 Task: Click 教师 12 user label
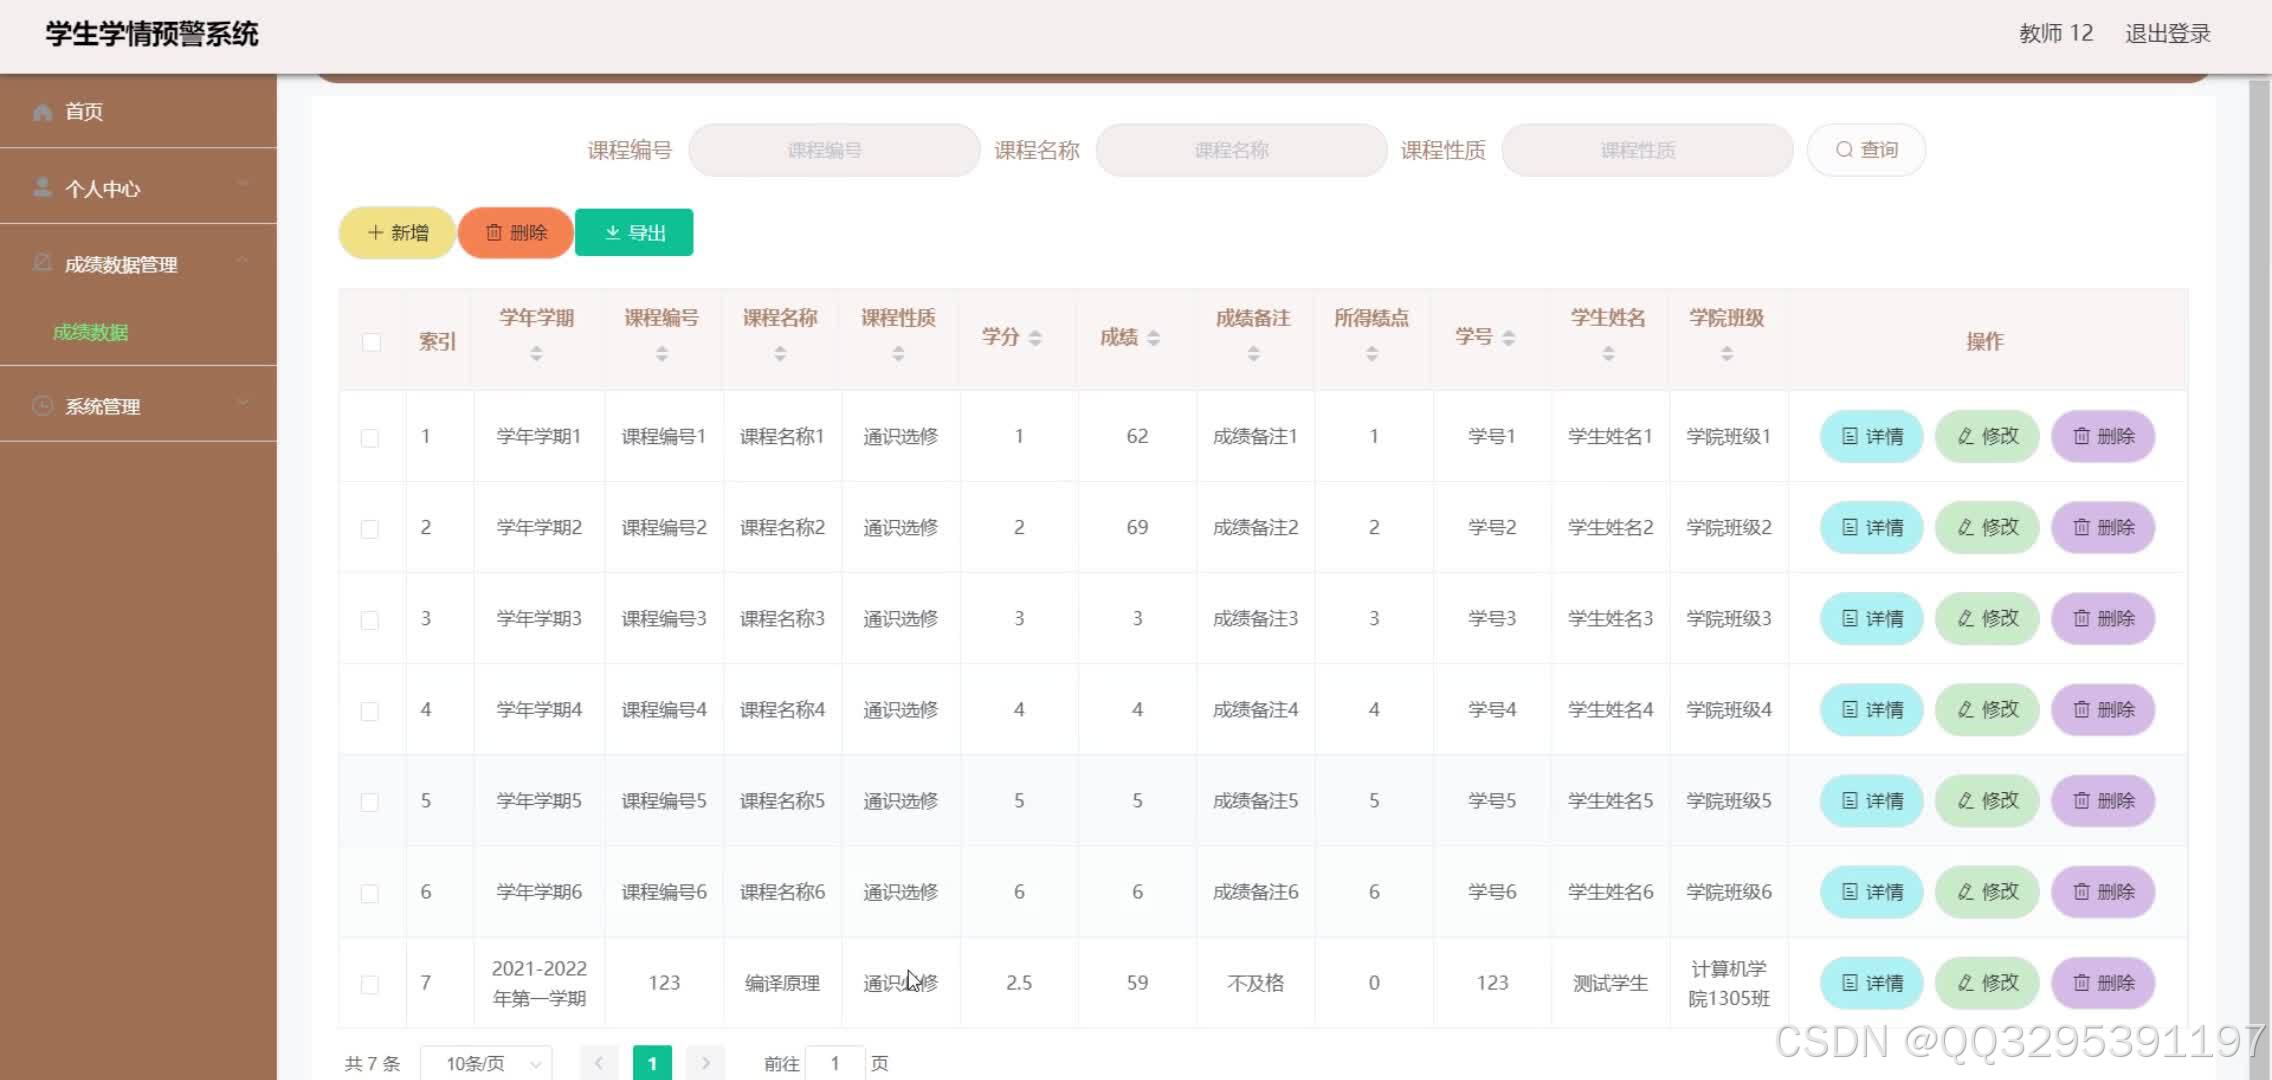2056,34
